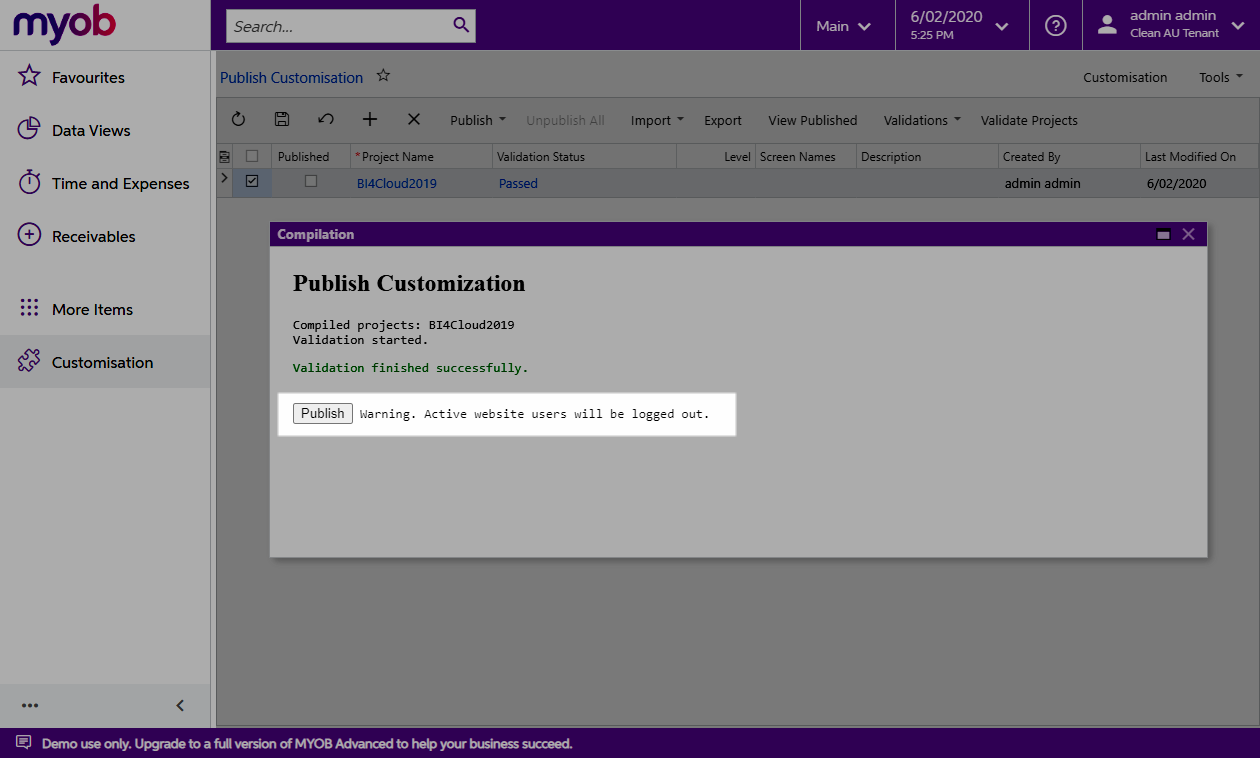Save the customisation projects grid

tap(282, 119)
